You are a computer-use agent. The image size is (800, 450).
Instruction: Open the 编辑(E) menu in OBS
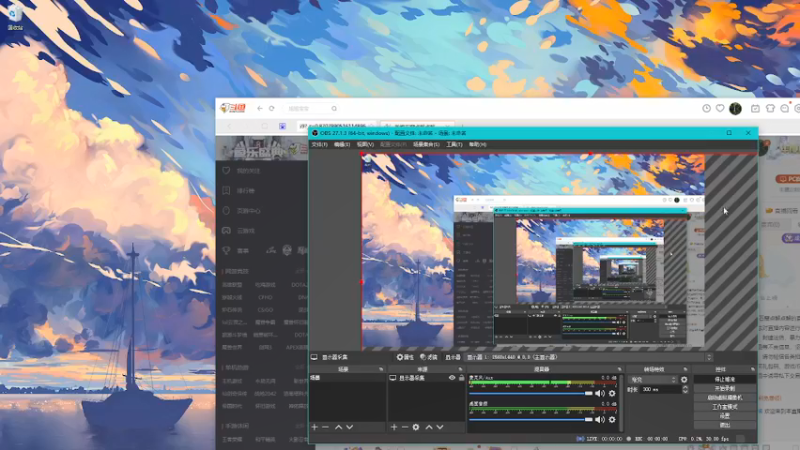coord(342,145)
